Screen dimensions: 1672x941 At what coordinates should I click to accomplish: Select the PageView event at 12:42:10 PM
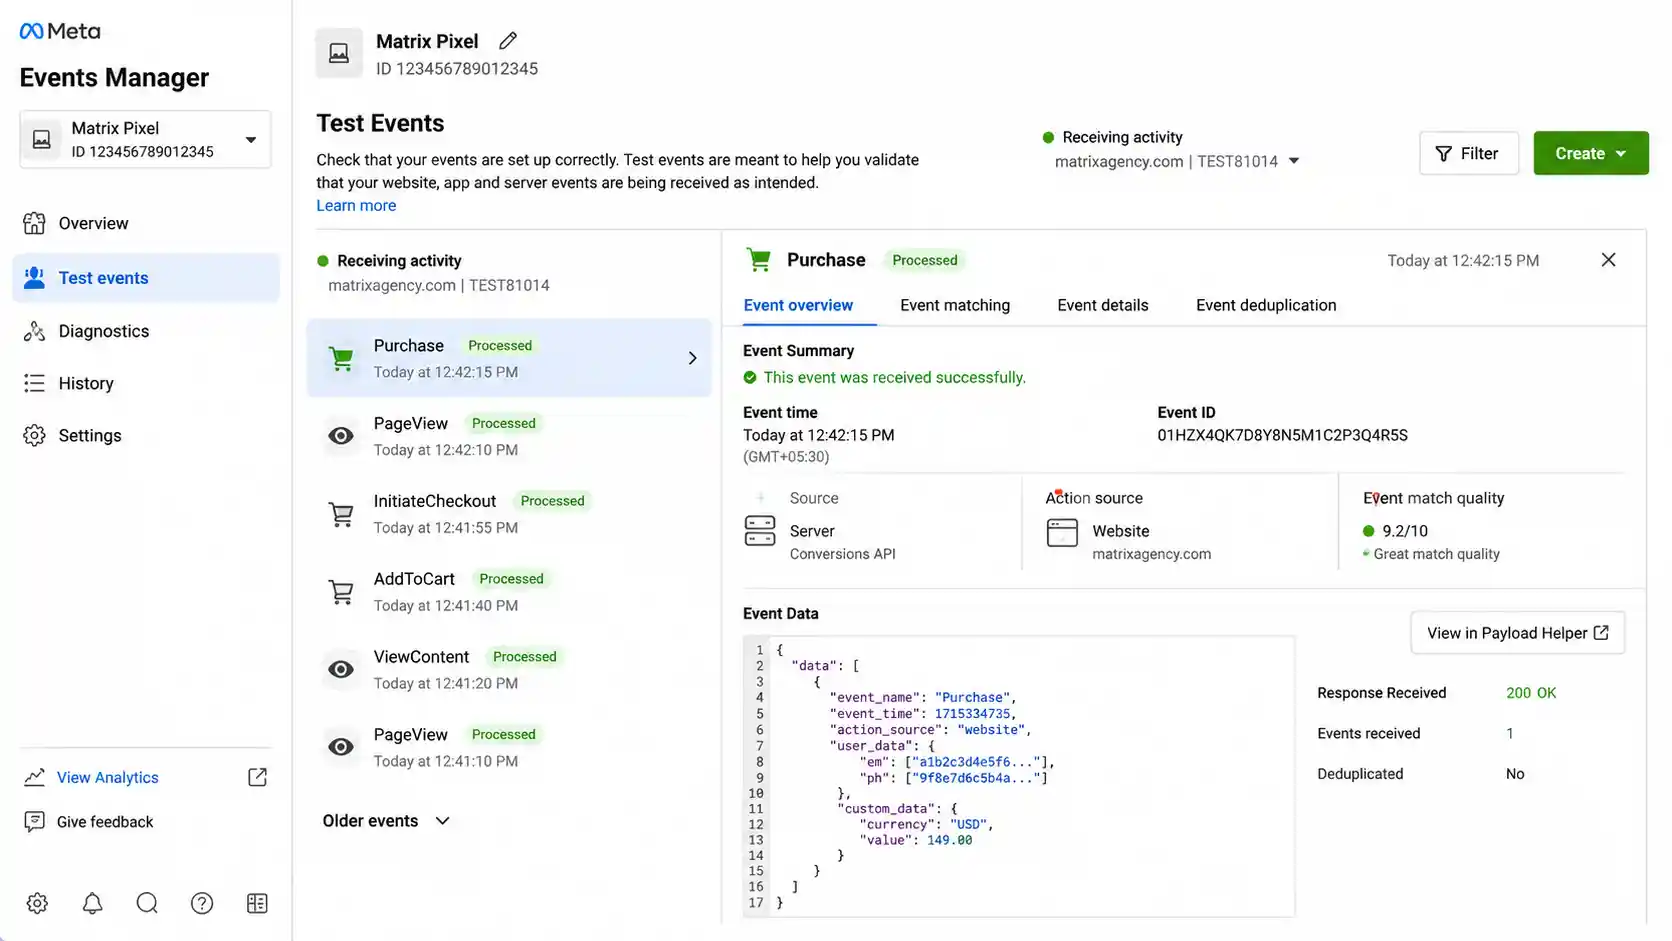[x=509, y=436]
